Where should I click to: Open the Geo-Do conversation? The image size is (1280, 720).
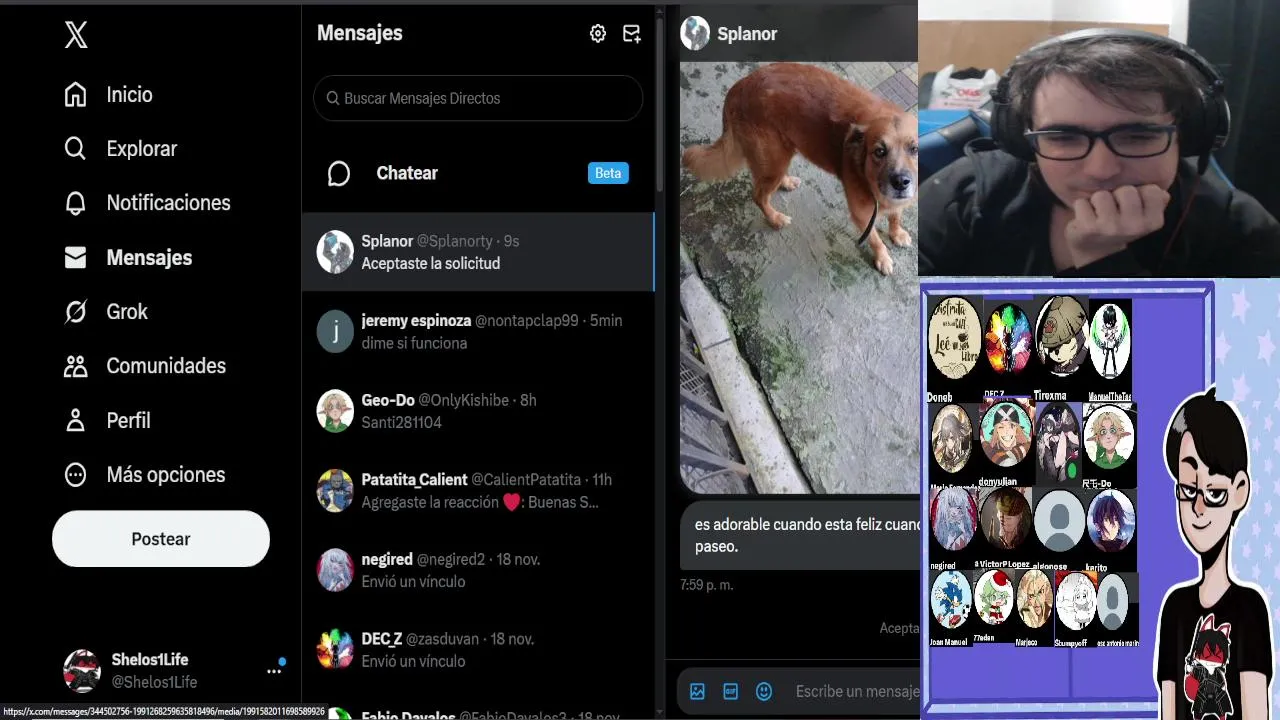tap(478, 411)
